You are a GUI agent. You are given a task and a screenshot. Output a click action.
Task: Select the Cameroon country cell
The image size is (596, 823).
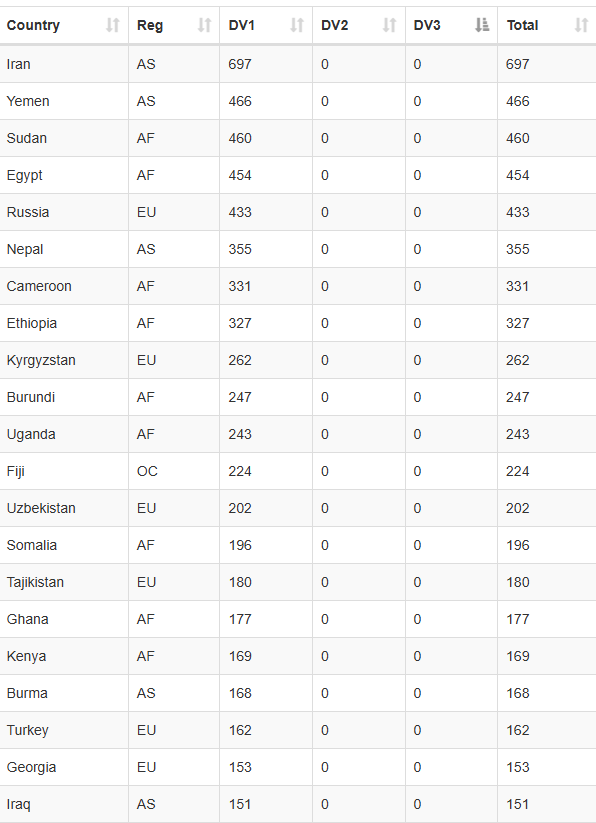click(x=64, y=286)
